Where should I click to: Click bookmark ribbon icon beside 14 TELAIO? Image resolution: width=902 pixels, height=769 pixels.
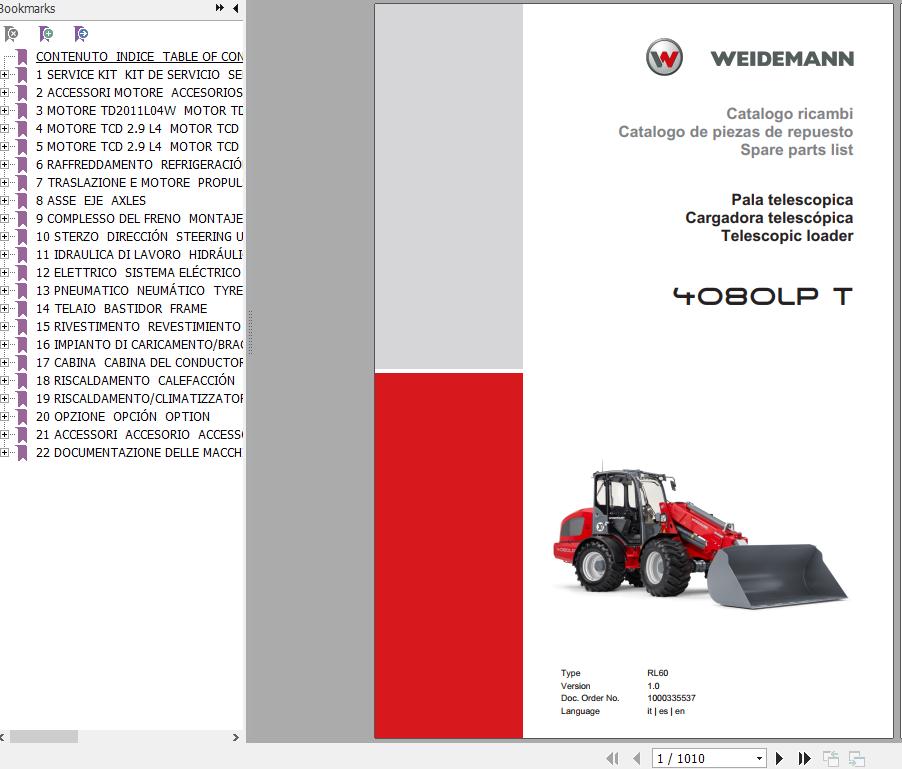click(x=22, y=309)
